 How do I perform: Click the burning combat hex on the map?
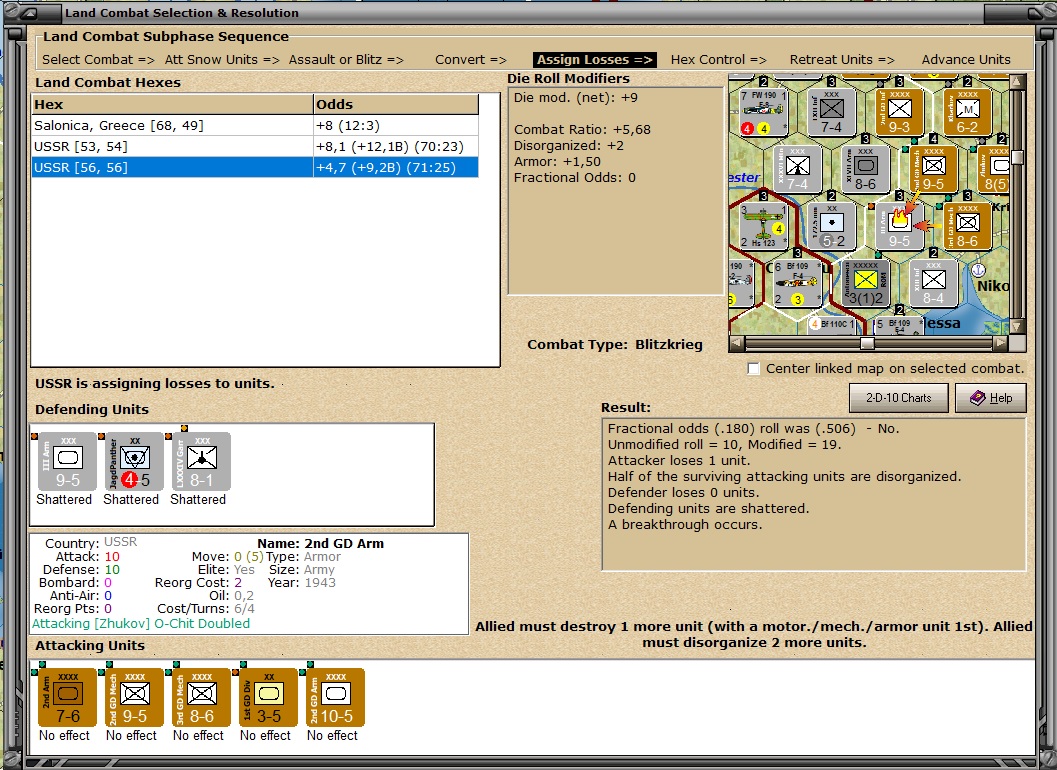(x=899, y=222)
